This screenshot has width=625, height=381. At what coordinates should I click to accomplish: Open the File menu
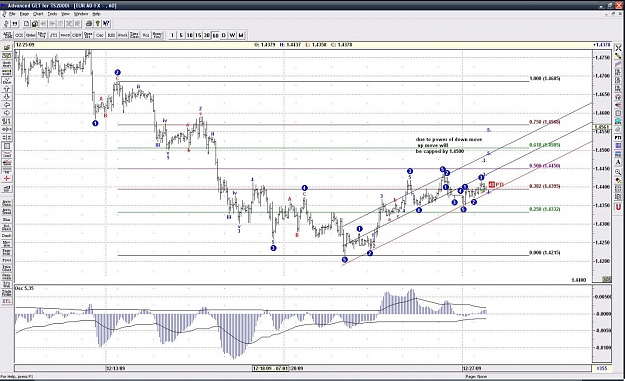[x=12, y=14]
